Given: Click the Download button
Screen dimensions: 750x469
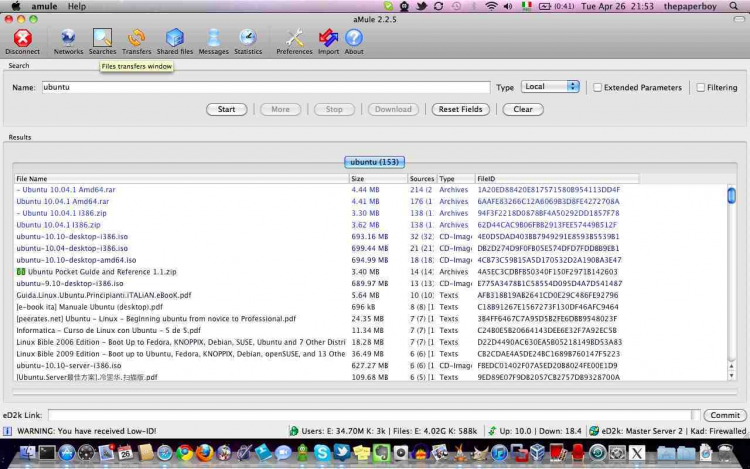Looking at the screenshot, I should tap(393, 109).
